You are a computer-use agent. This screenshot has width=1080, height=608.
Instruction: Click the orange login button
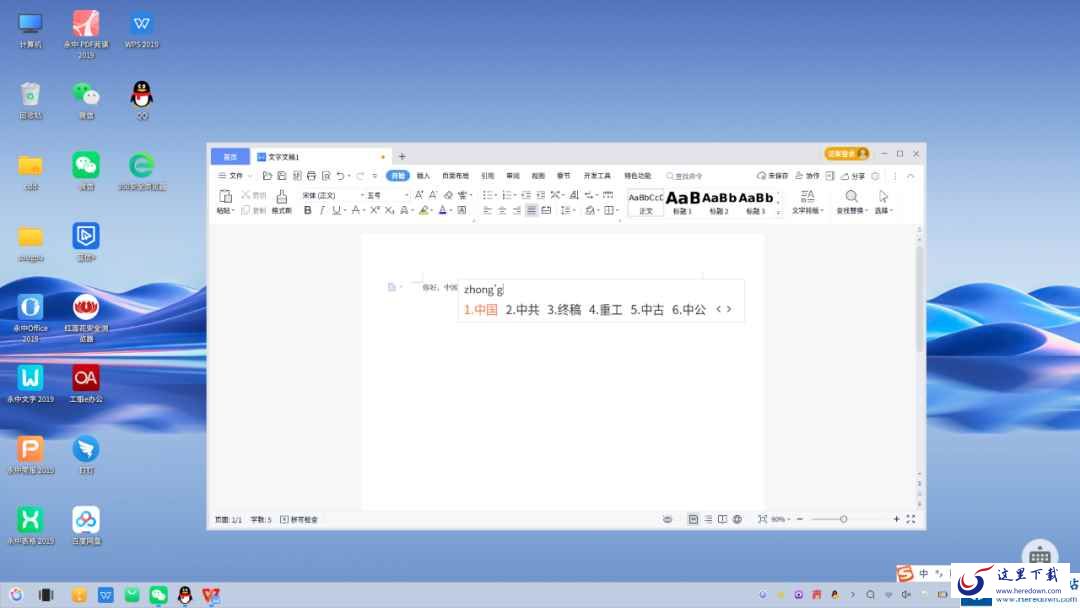pyautogui.click(x=847, y=154)
